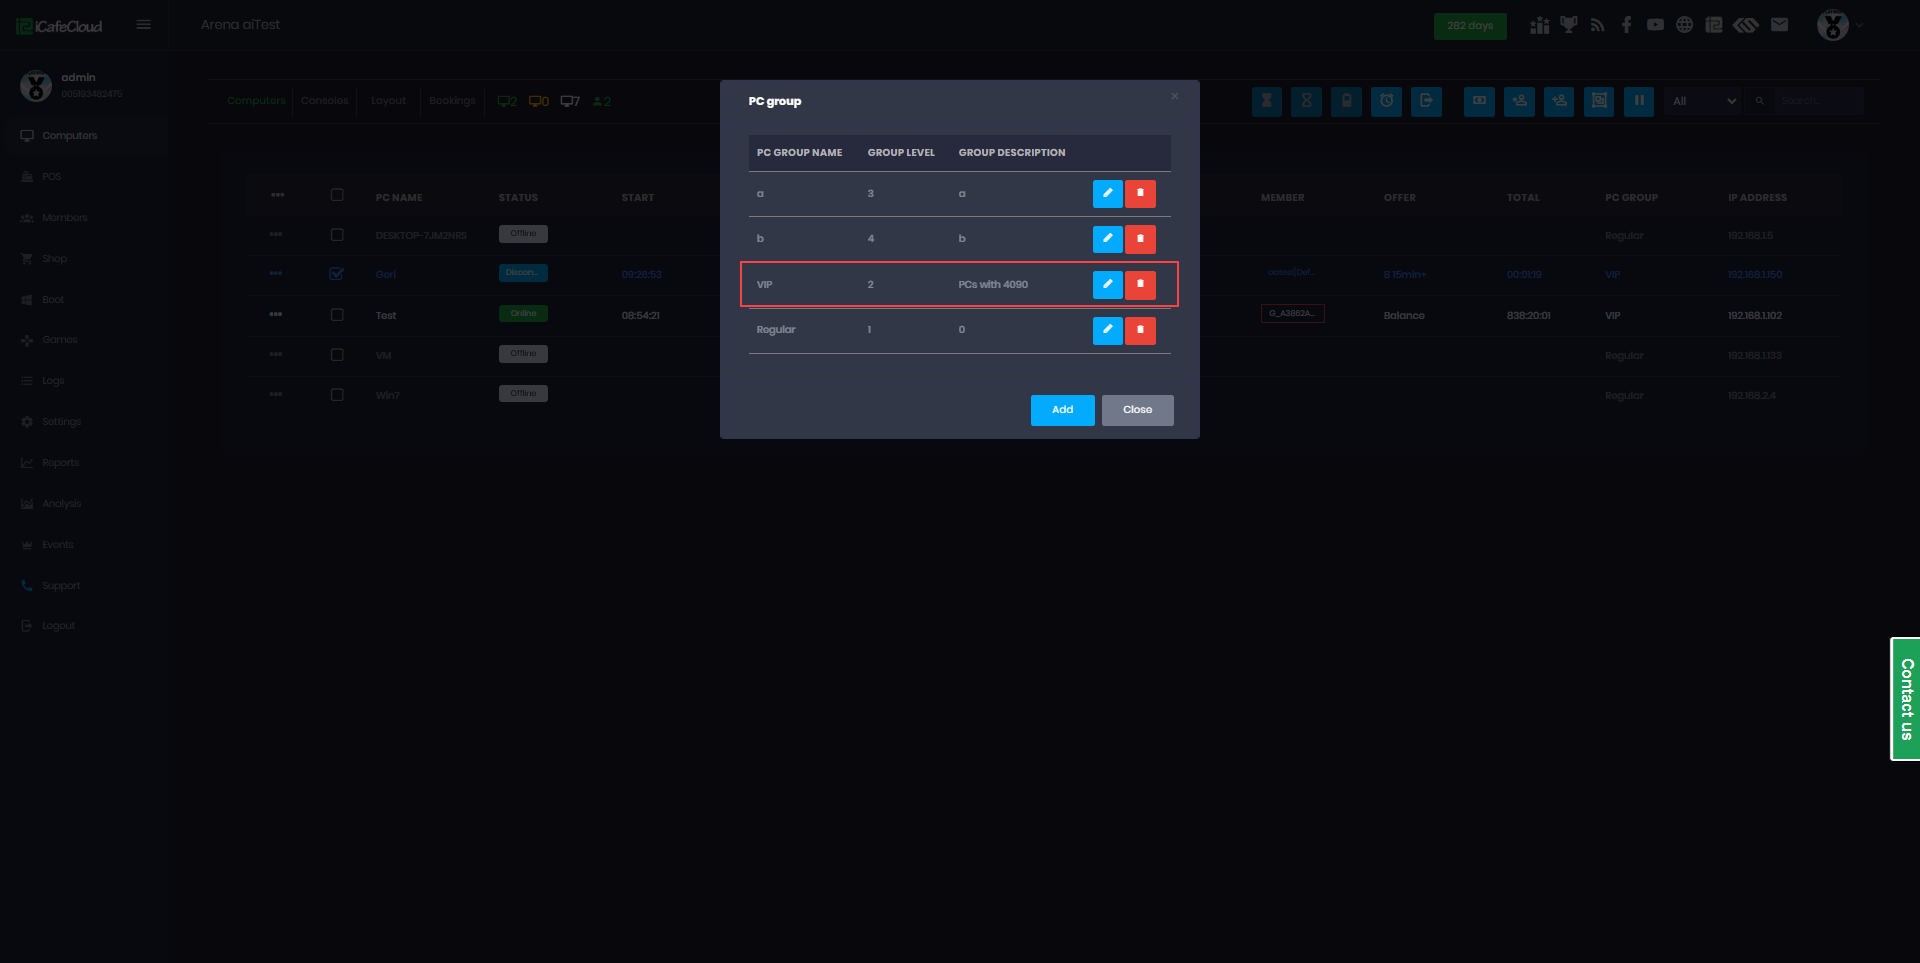The height and width of the screenshot is (963, 1920).
Task: Click the alarm clock toolbar icon
Action: [x=1386, y=101]
